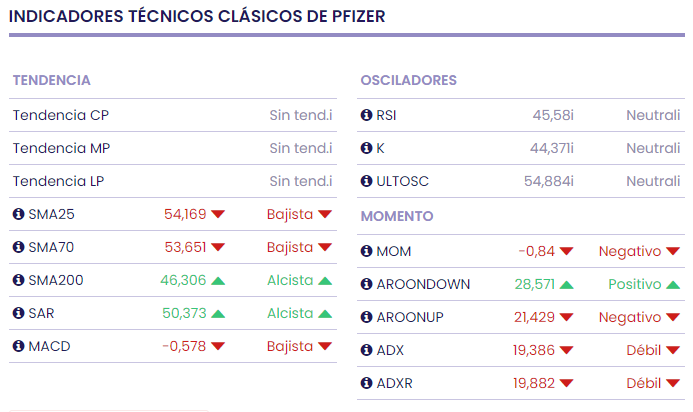Click the info icon beside ADXR

[x=366, y=383]
